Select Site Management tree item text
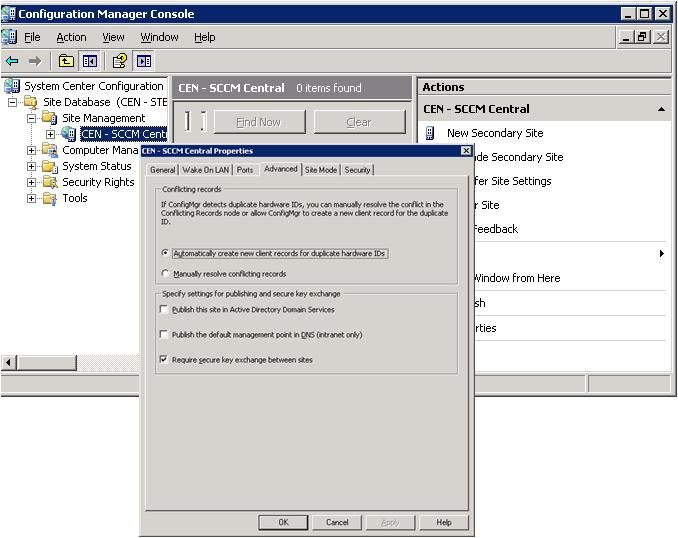Viewport: 678px width, 538px height. coord(104,118)
